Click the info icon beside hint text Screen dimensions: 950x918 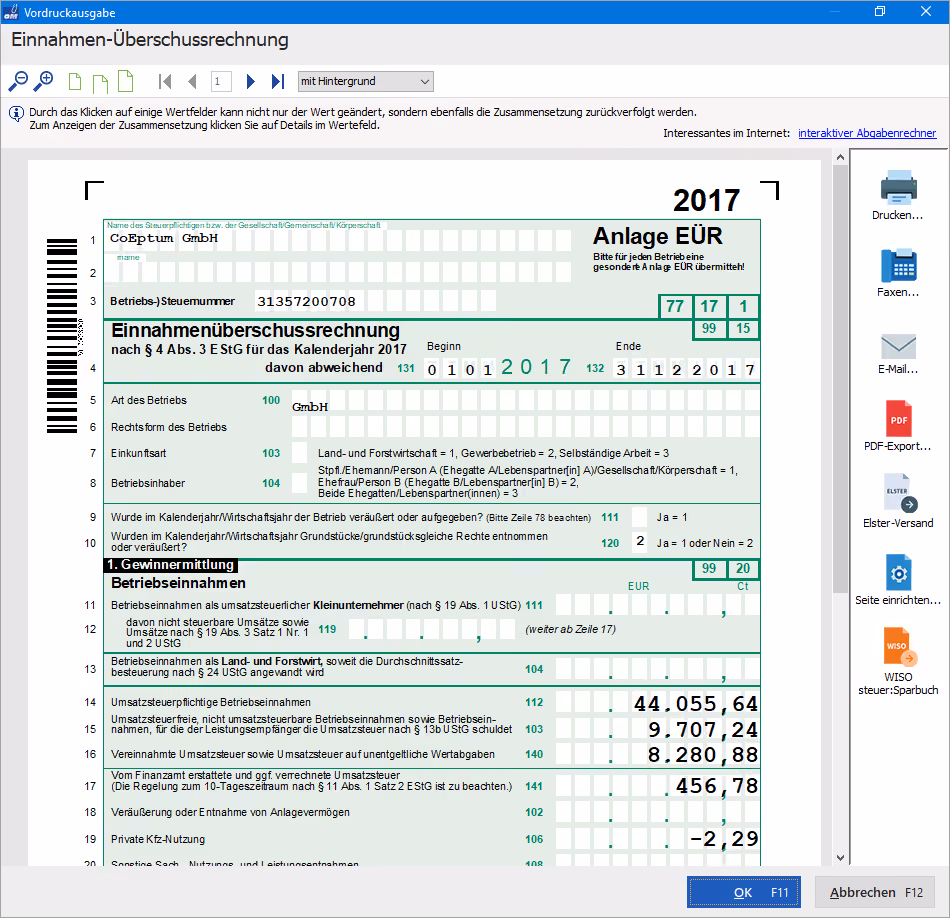16,113
